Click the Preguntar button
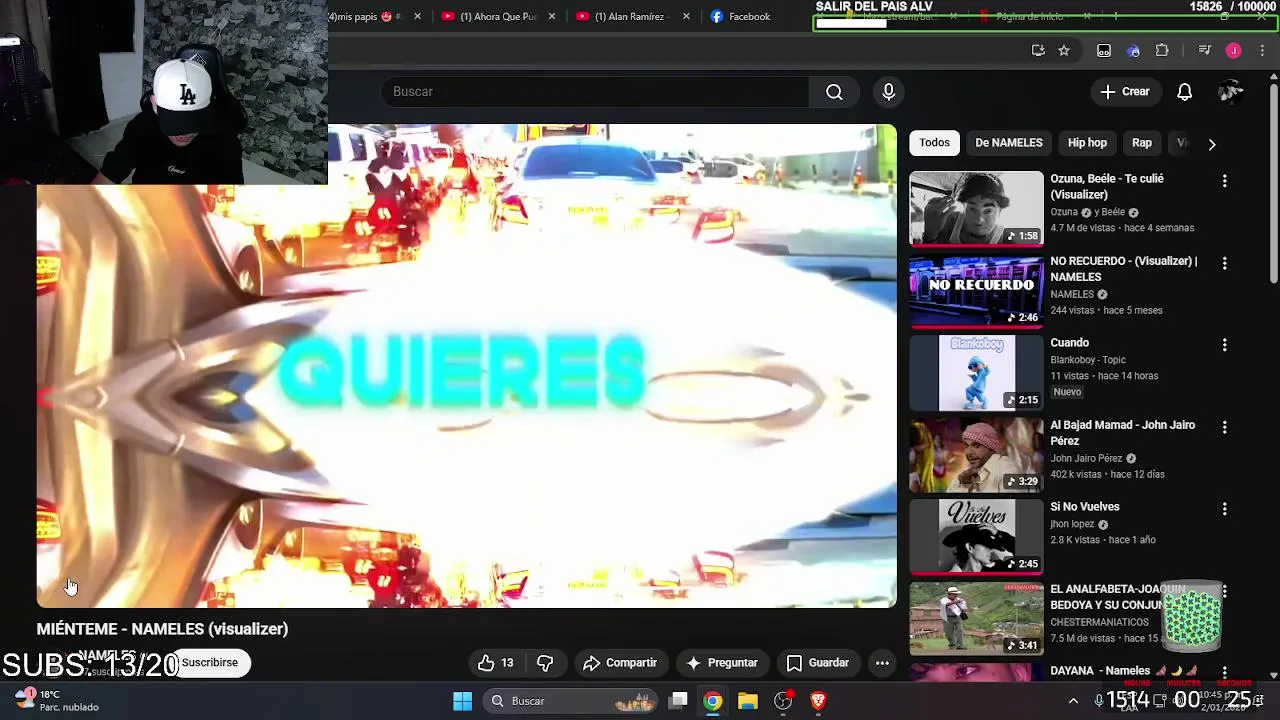1280x720 pixels. [722, 663]
